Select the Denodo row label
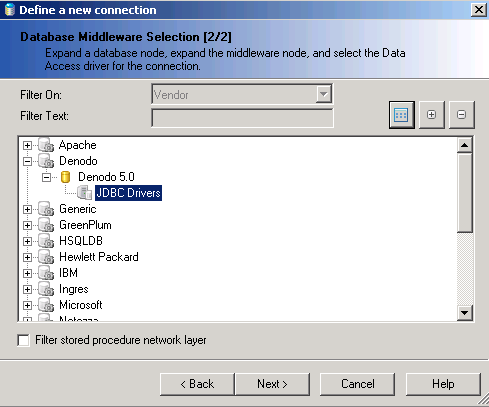This screenshot has height=407, width=489. point(78,161)
